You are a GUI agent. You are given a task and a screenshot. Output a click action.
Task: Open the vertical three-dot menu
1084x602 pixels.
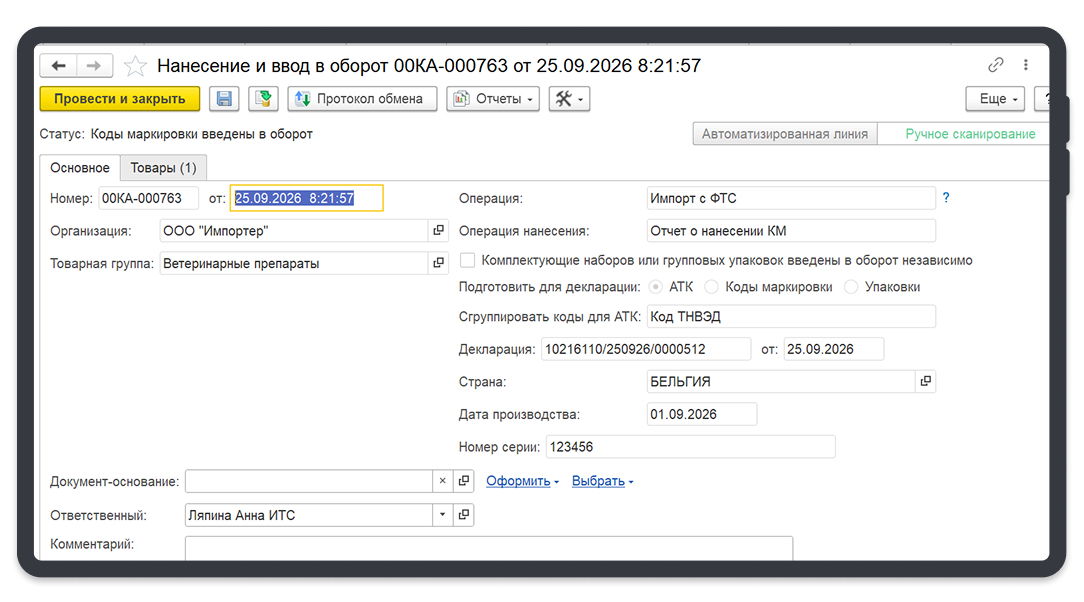coord(1026,65)
